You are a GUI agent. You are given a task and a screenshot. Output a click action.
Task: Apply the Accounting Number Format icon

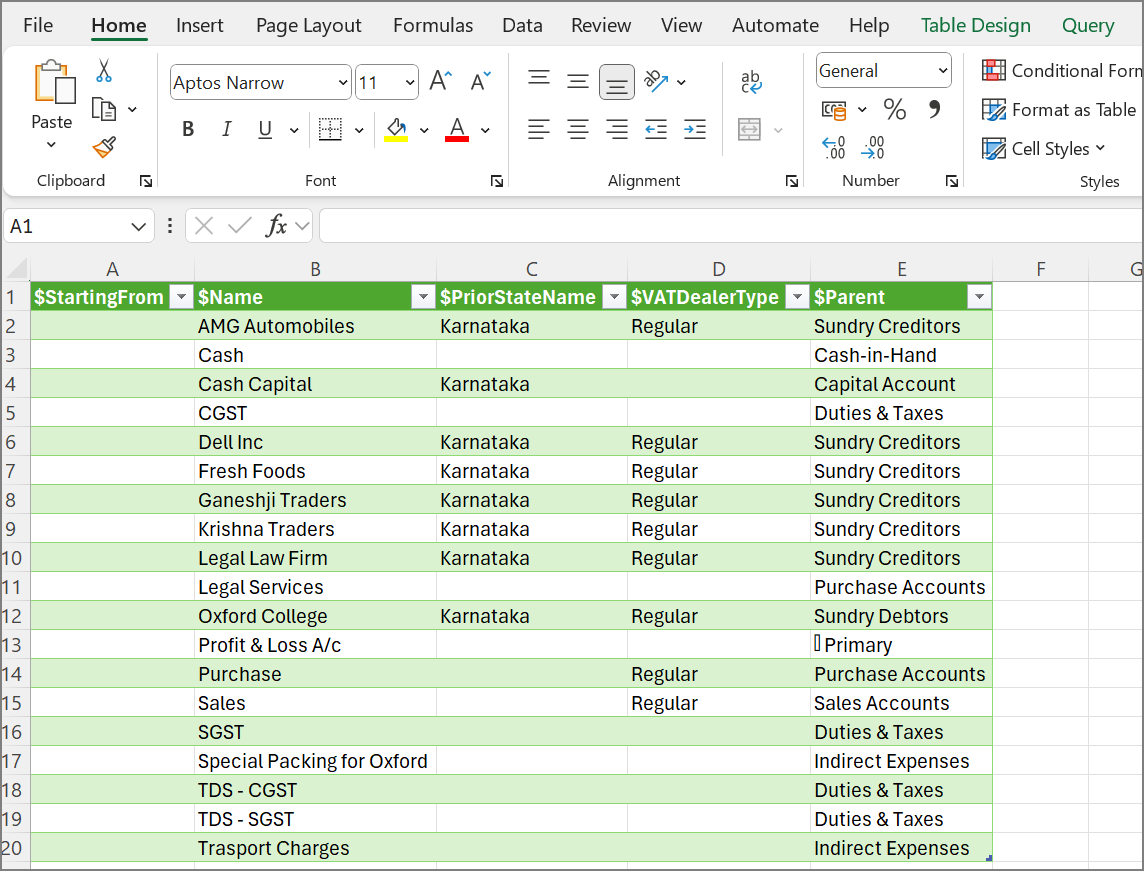(834, 110)
